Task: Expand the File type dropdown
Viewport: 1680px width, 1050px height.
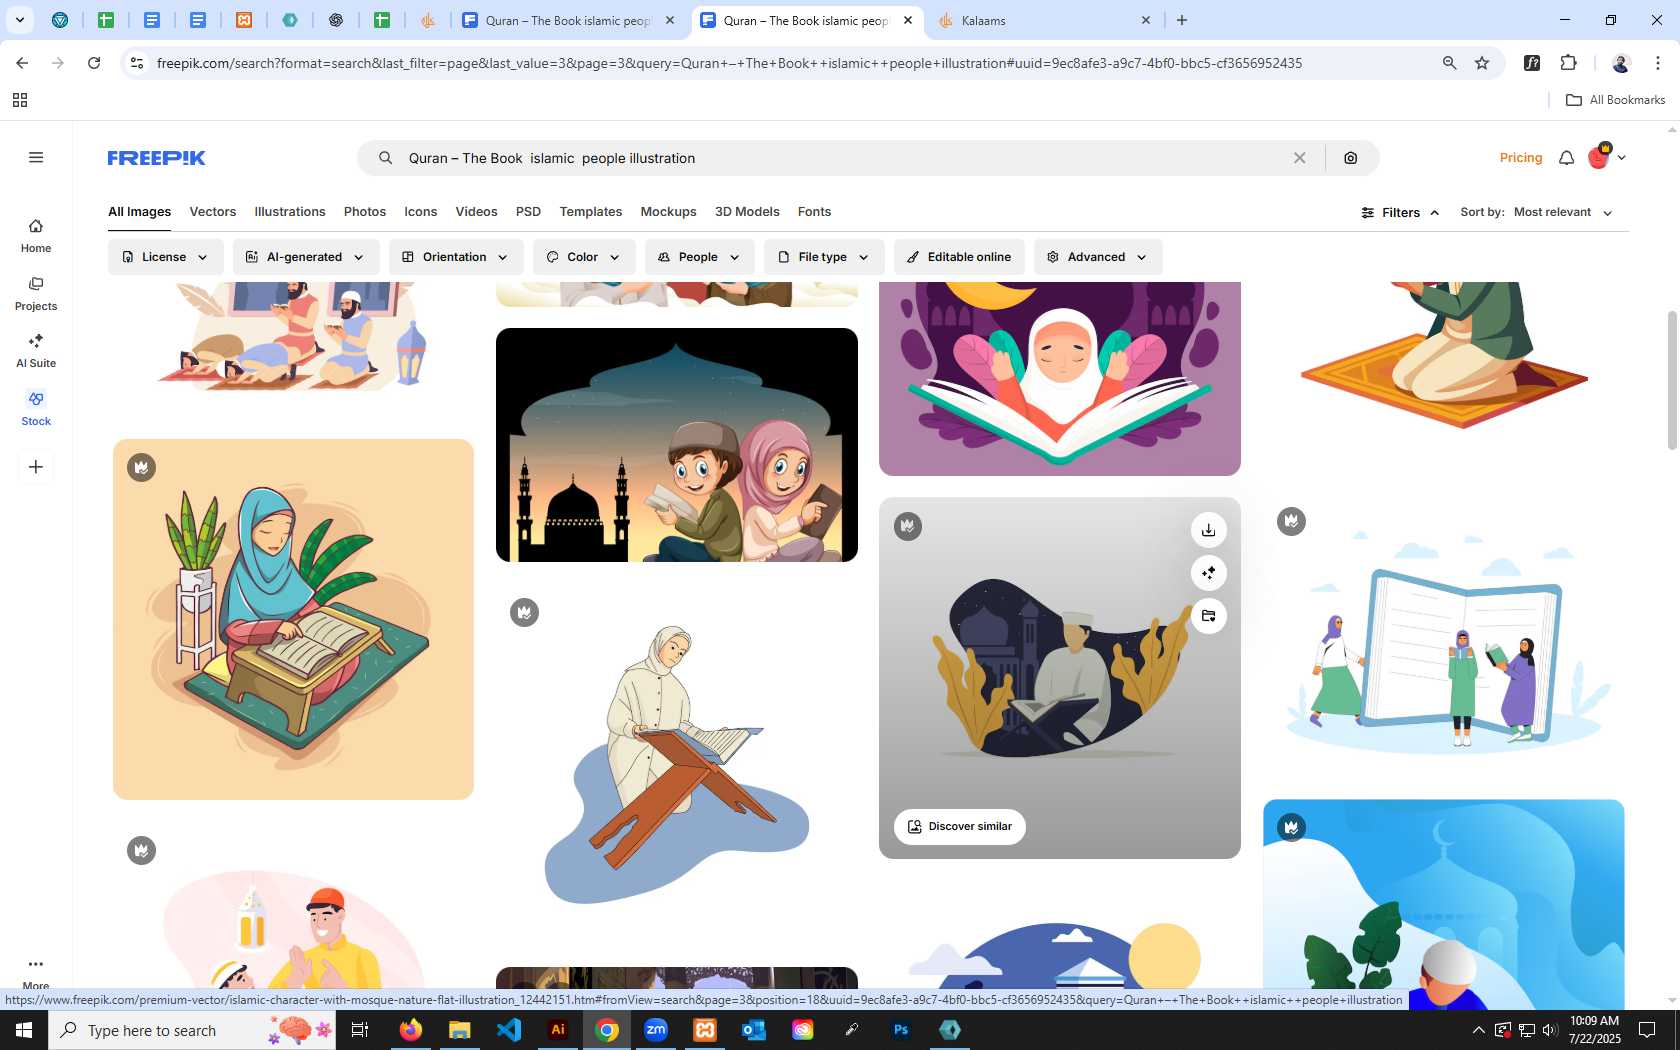Action: pos(824,257)
